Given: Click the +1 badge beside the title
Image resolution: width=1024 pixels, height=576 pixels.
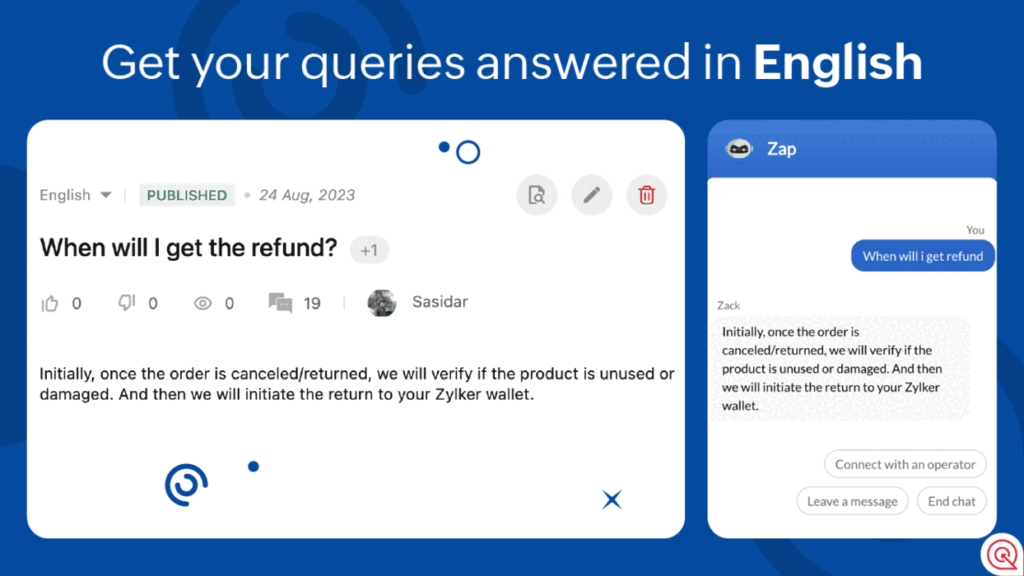Looking at the screenshot, I should pos(369,250).
